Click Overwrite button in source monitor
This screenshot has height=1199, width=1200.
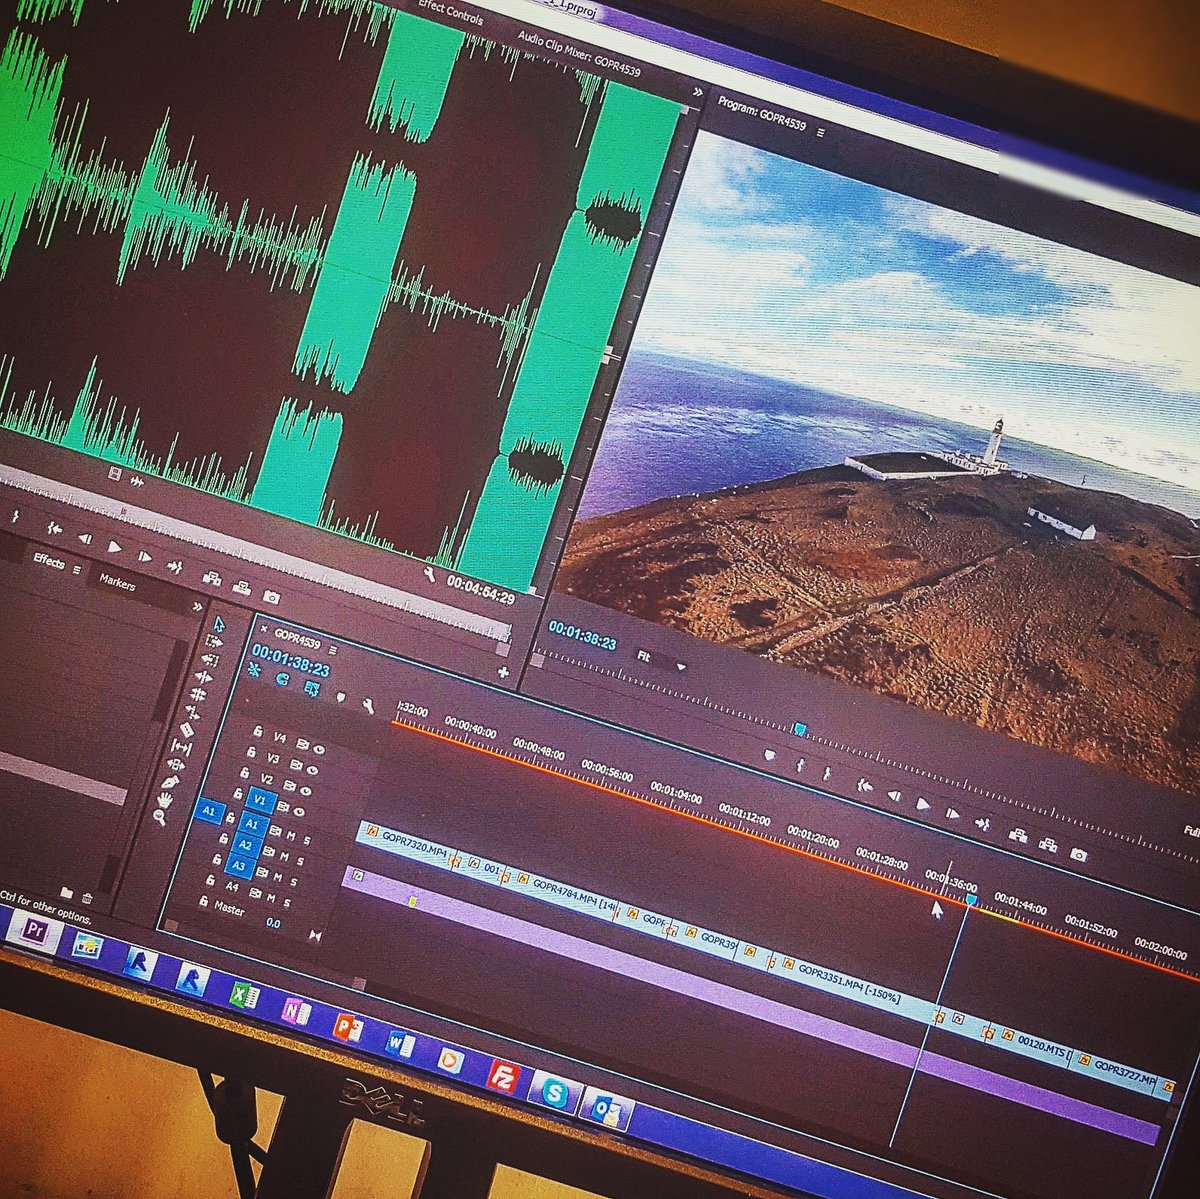pos(242,588)
